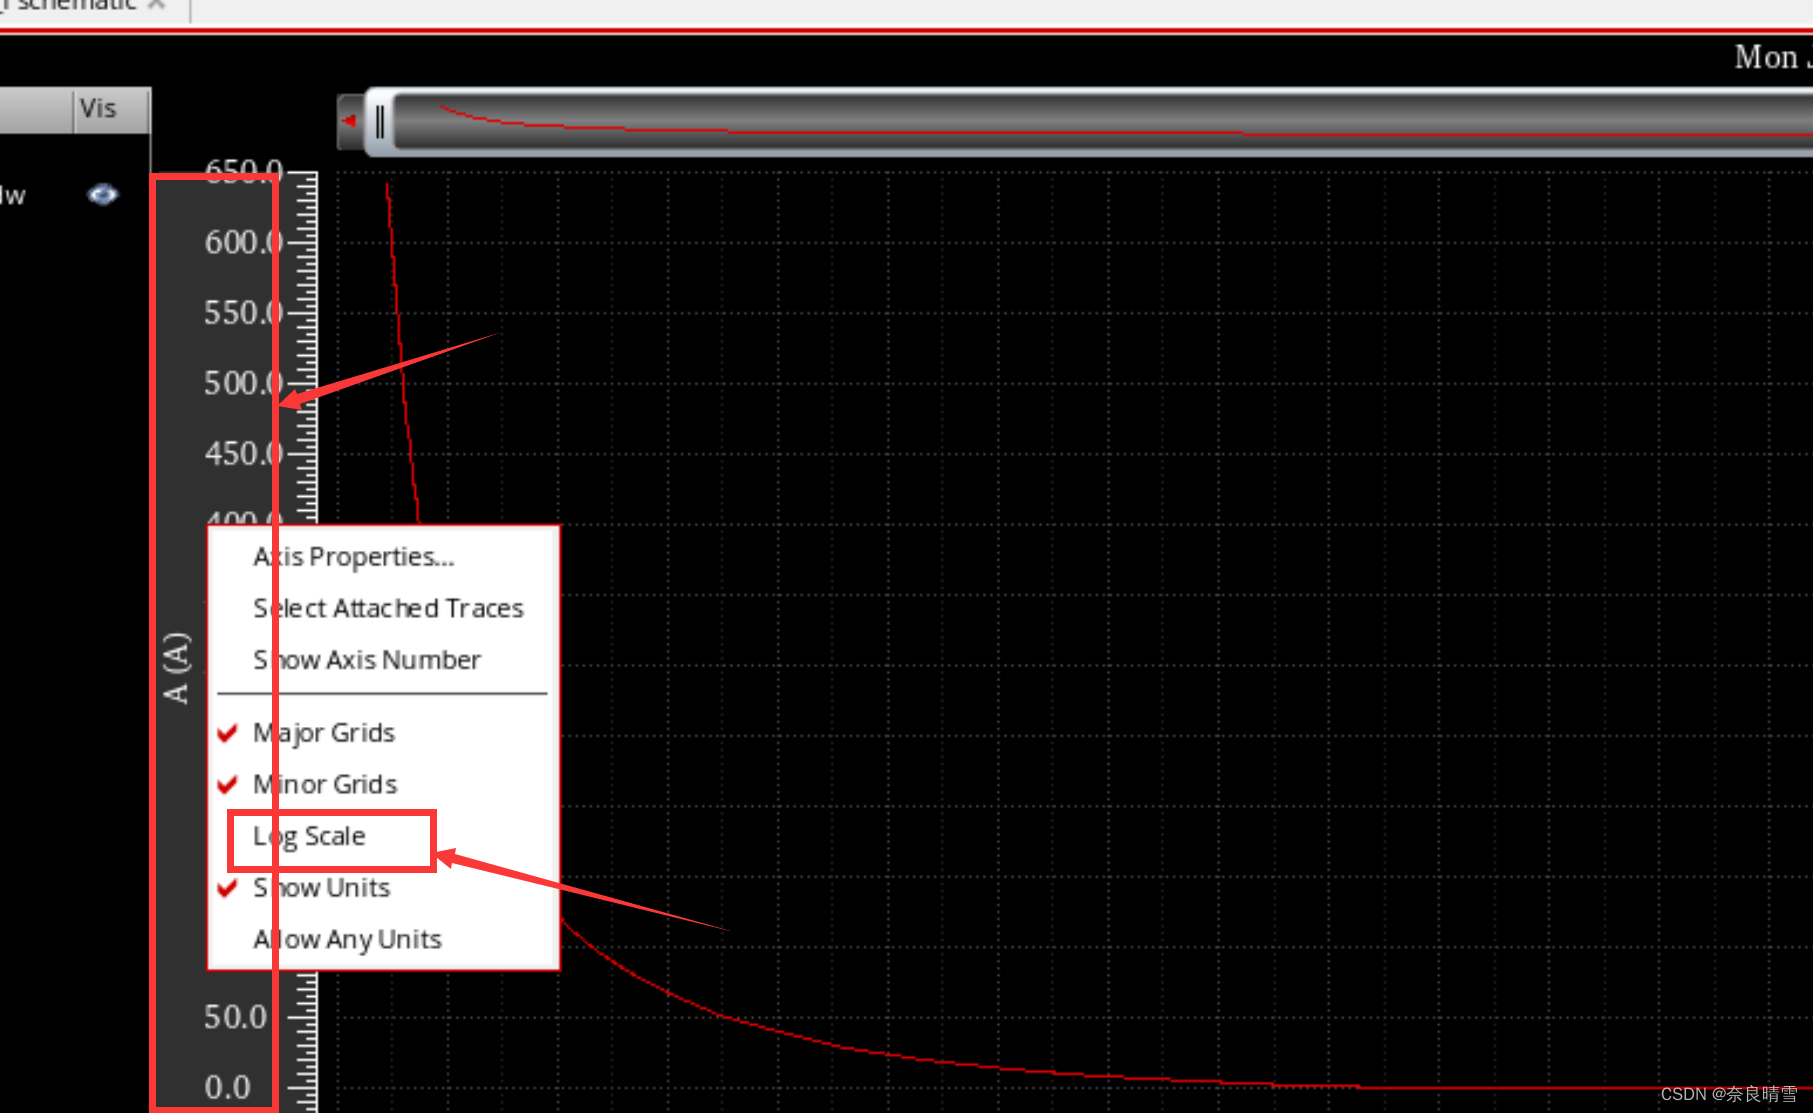Toggle trace visibility eye icon

click(102, 194)
